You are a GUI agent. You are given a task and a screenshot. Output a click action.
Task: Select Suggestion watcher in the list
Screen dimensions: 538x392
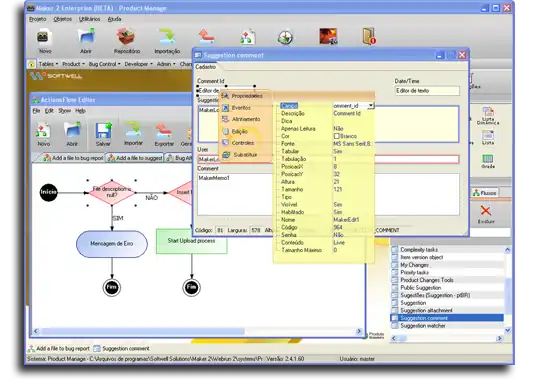point(423,326)
